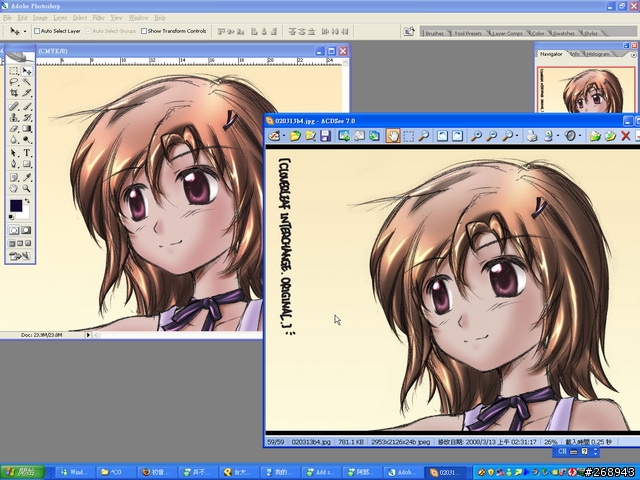Screen dimensions: 640x480
Task: Reset default foreground and background colors
Action: (x=11, y=217)
